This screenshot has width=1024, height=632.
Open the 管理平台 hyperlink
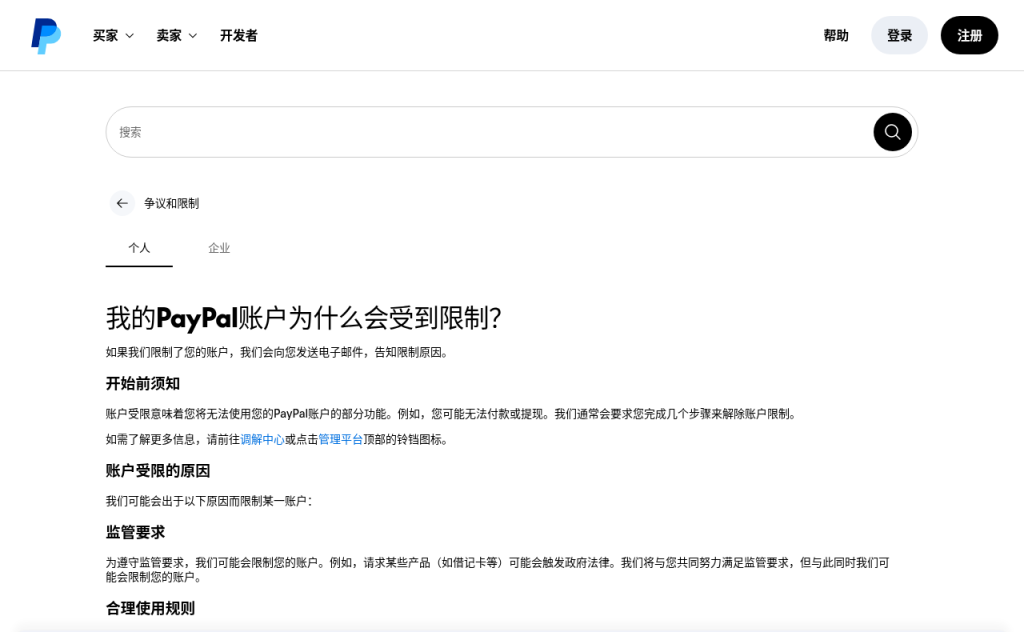pyautogui.click(x=340, y=439)
